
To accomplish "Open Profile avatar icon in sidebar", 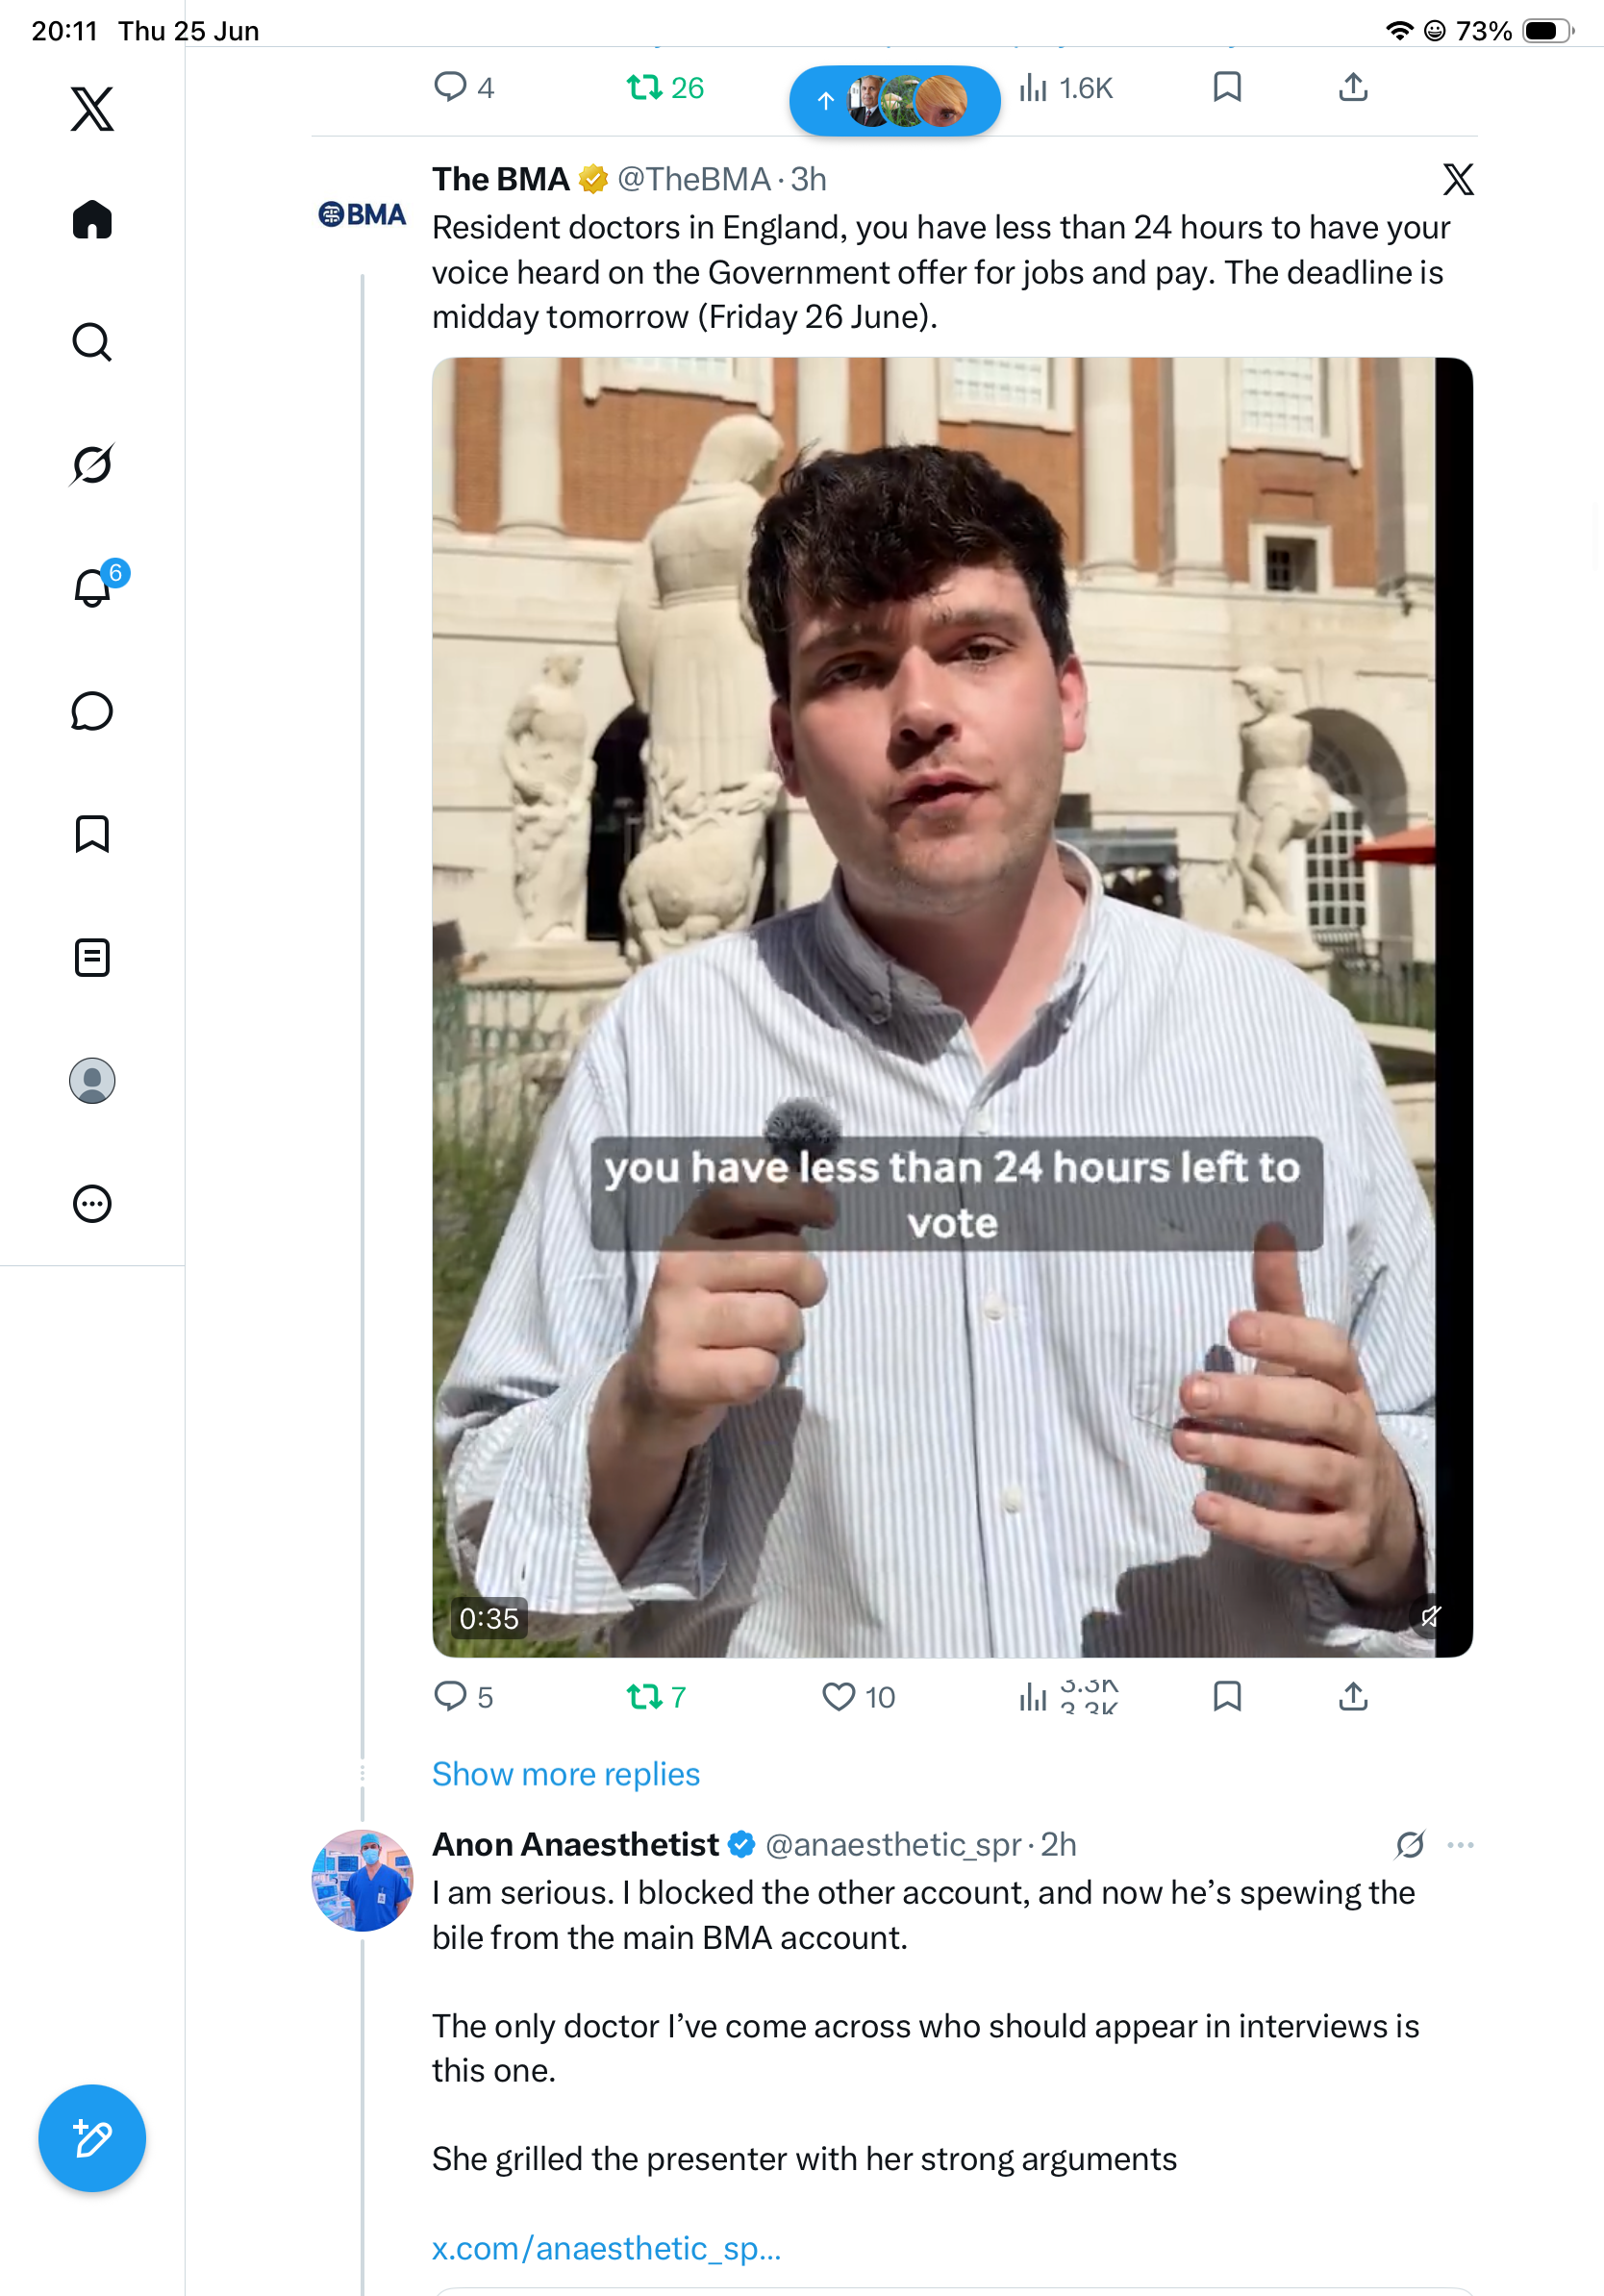I will (92, 1081).
